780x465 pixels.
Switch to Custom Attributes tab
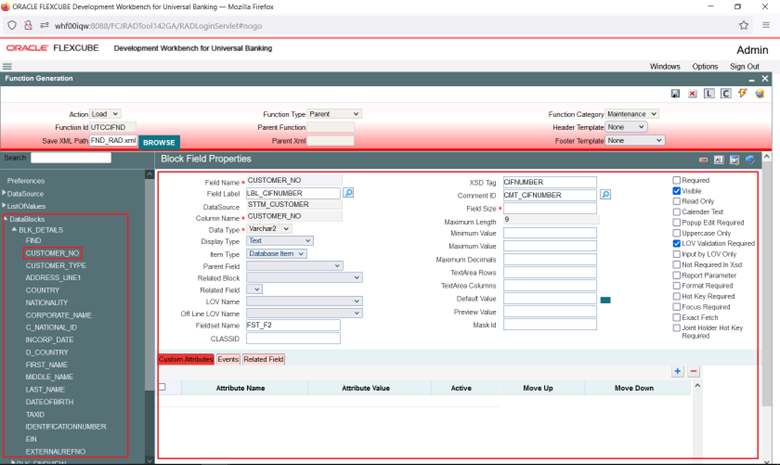186,359
